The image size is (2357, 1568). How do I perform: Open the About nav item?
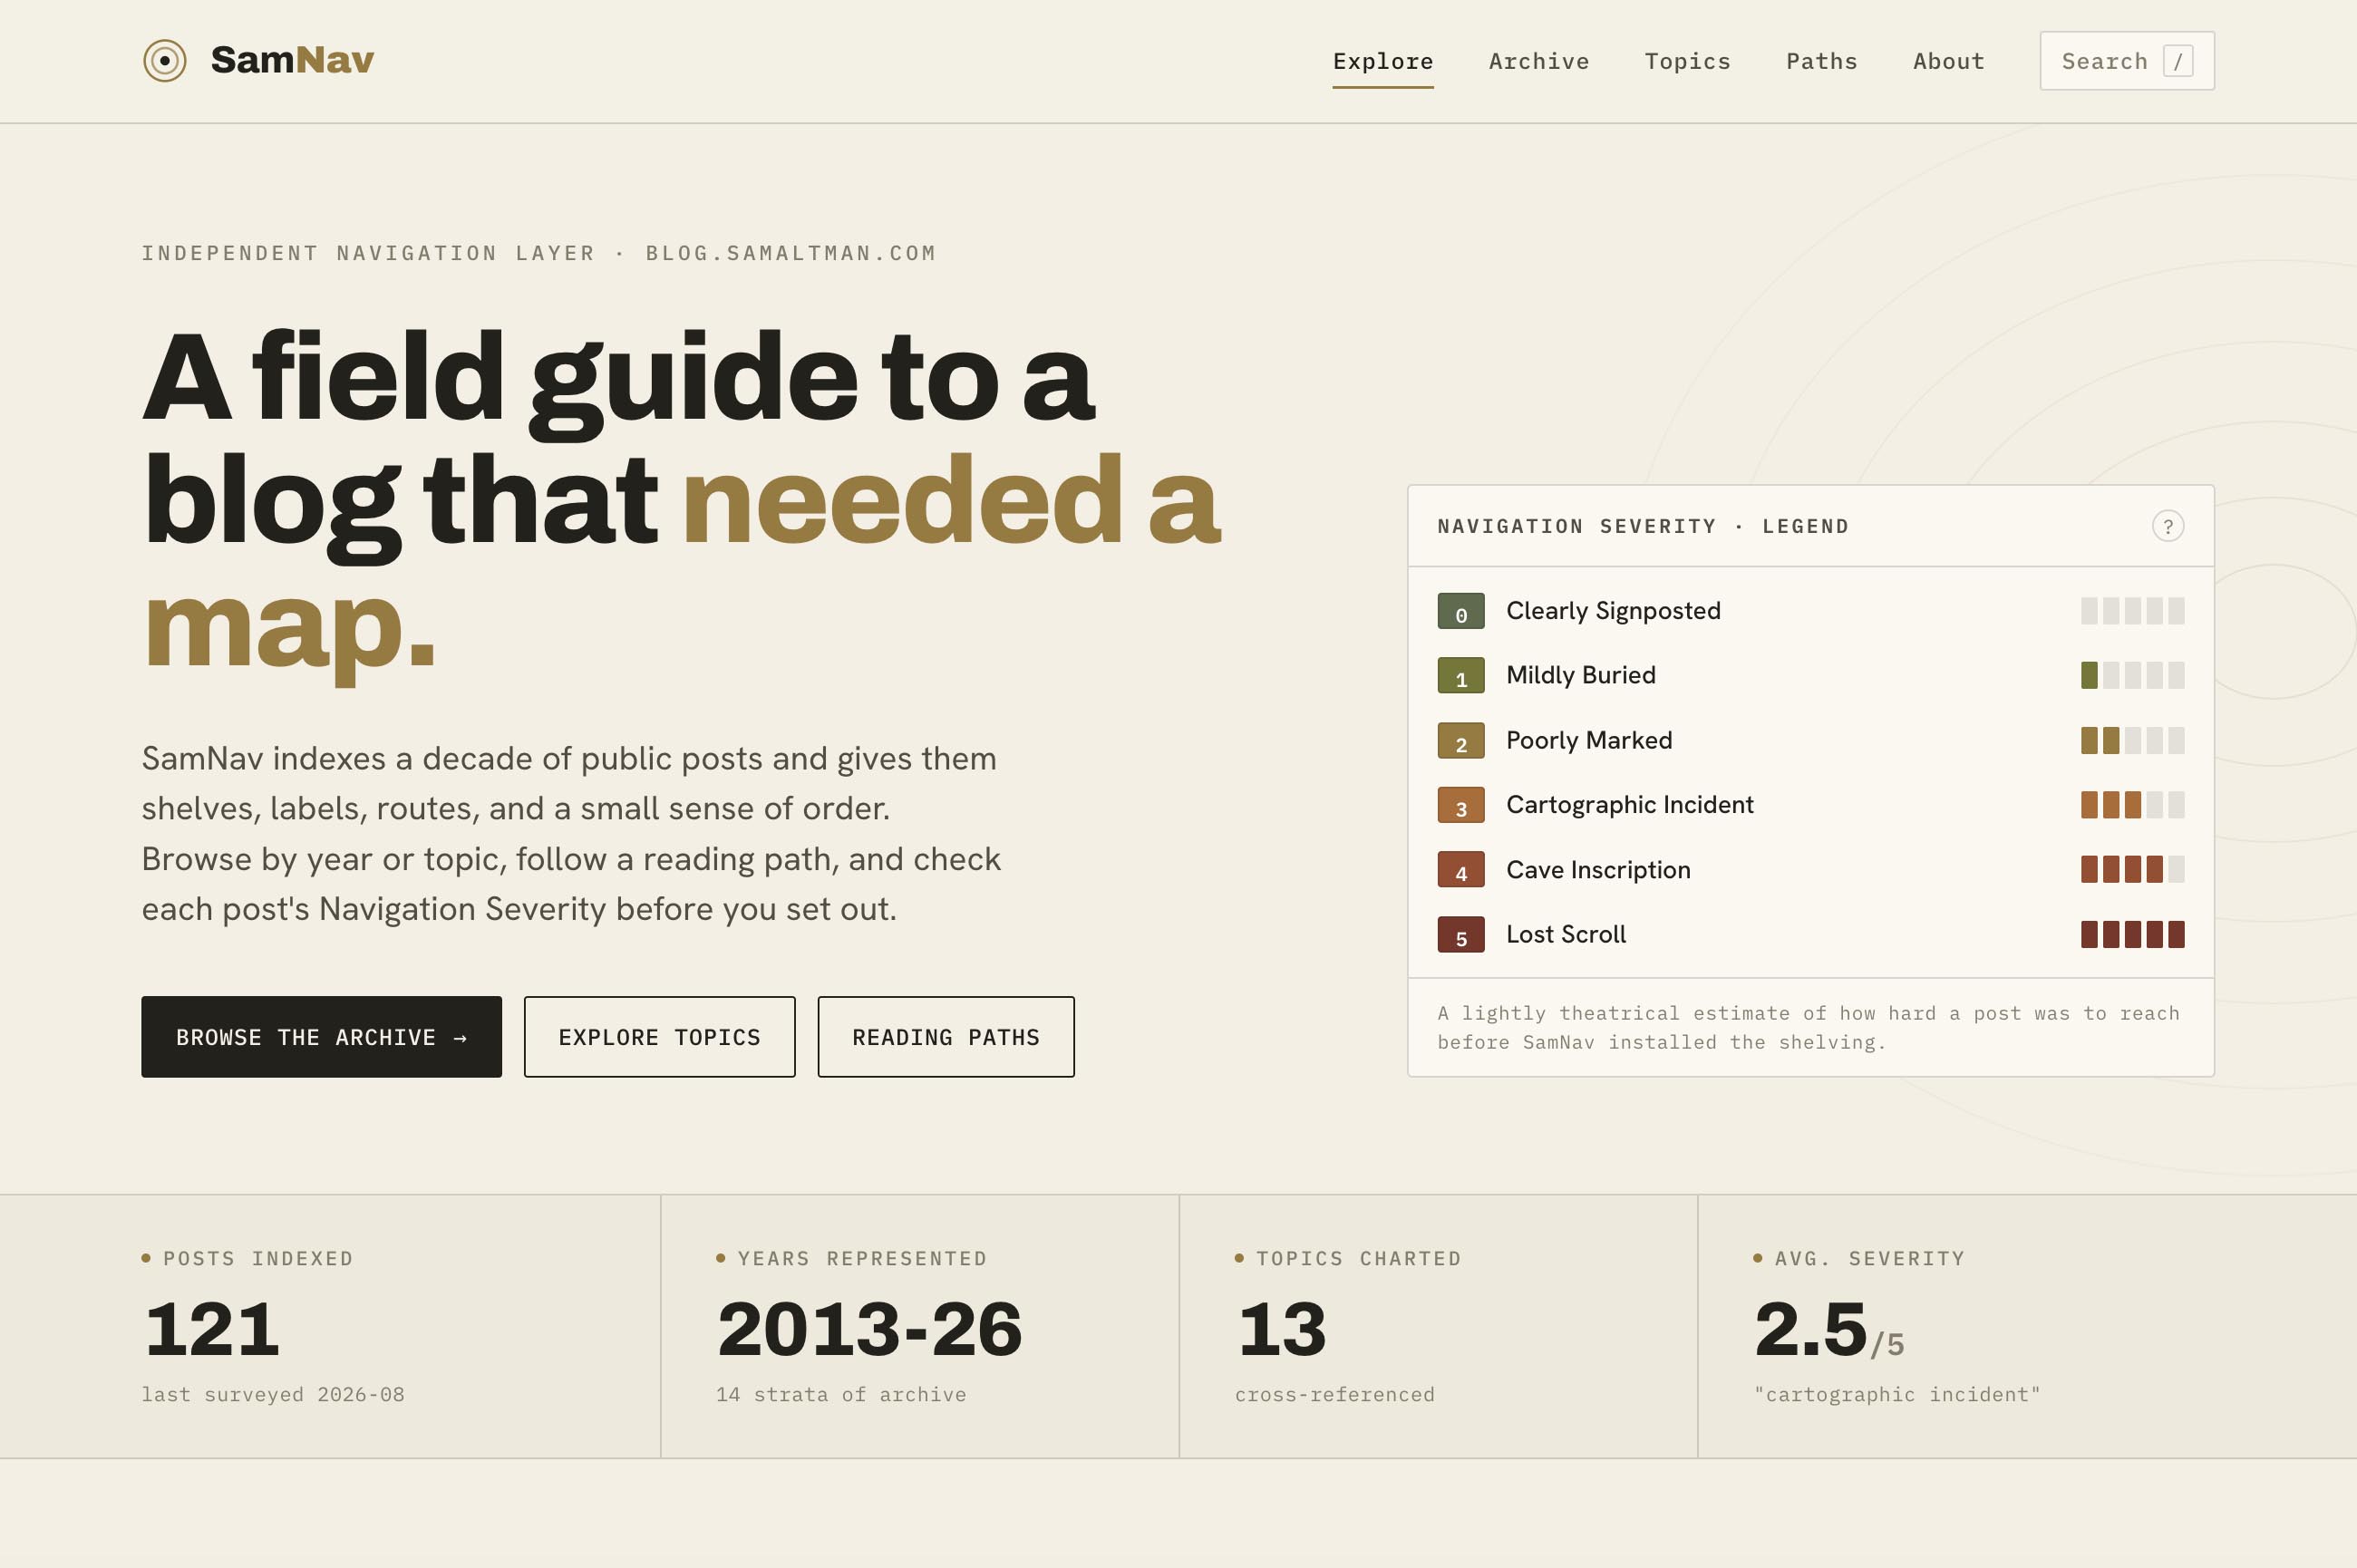tap(1948, 61)
